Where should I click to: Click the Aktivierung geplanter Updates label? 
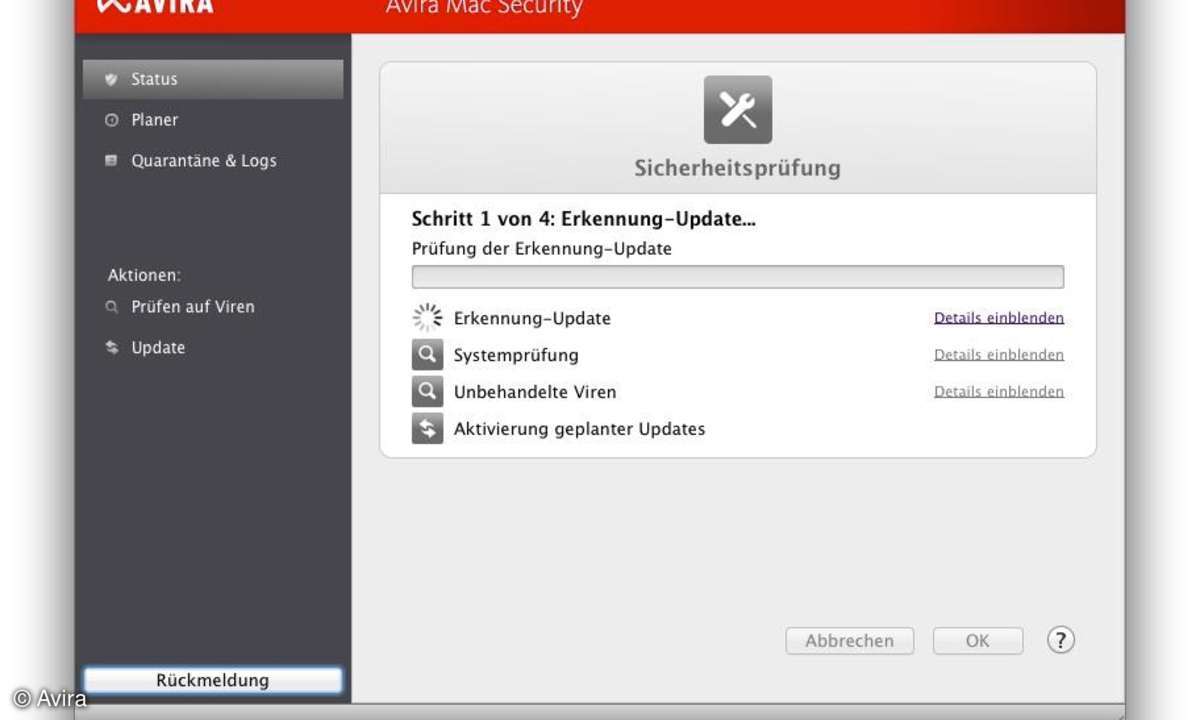pos(580,429)
